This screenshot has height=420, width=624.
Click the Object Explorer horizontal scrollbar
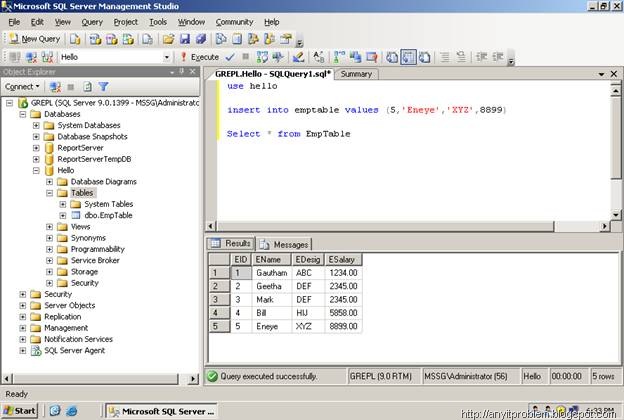[x=96, y=379]
